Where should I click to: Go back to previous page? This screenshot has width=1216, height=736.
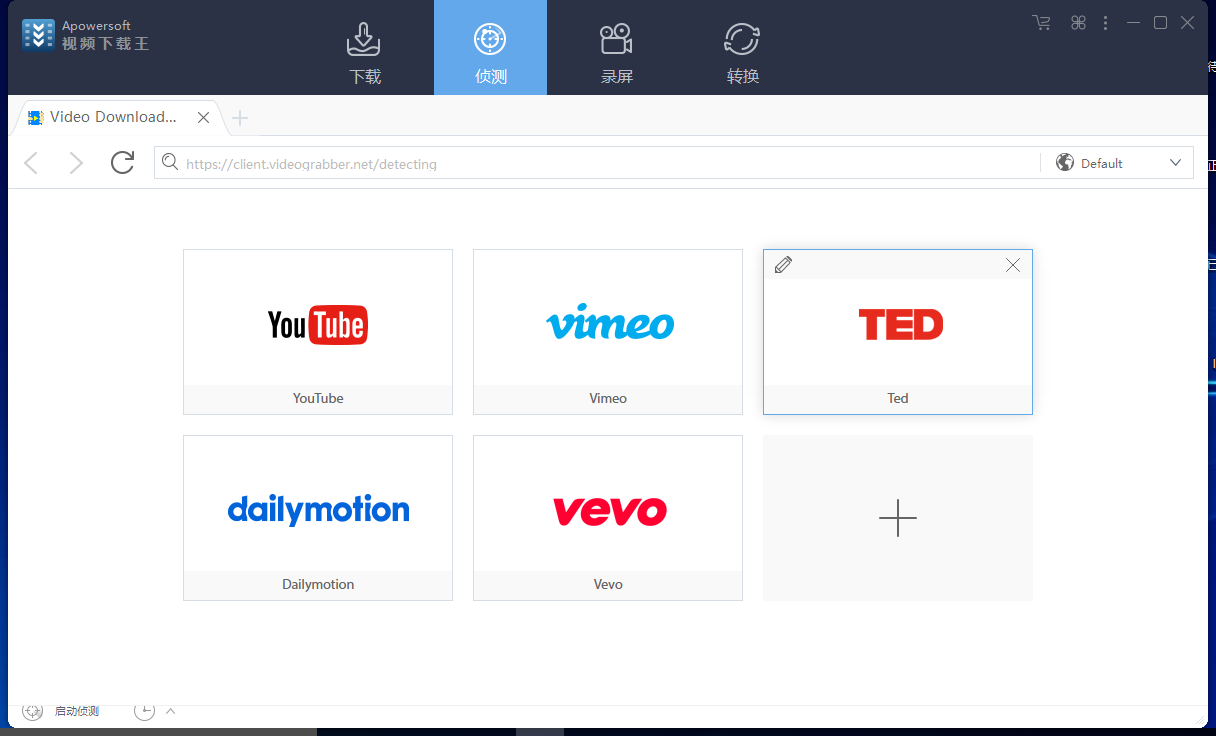point(31,163)
